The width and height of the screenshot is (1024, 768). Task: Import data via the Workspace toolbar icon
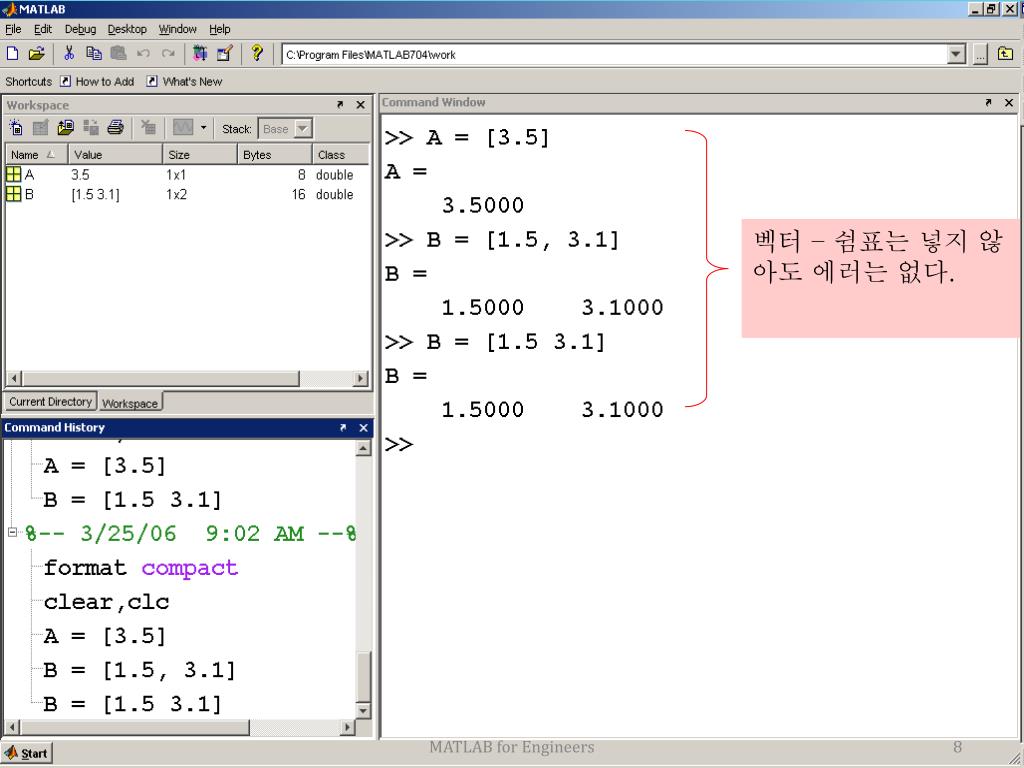[65, 128]
